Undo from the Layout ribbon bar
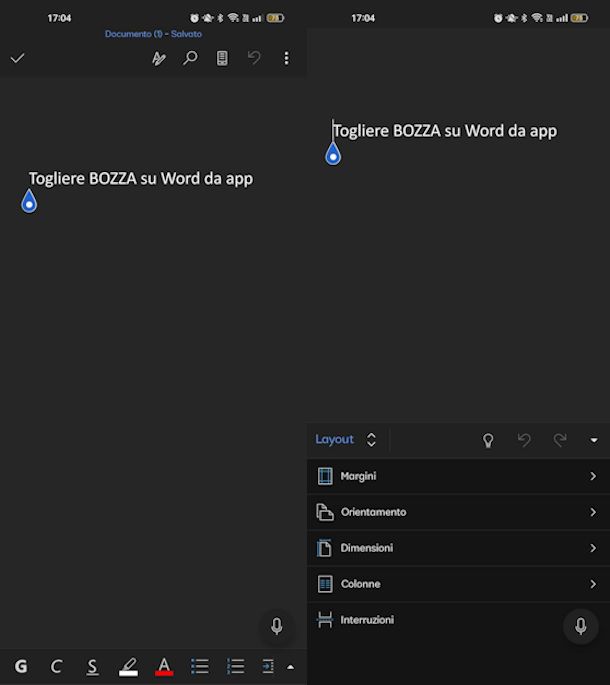Screen dimensions: 610x685 click(524, 440)
